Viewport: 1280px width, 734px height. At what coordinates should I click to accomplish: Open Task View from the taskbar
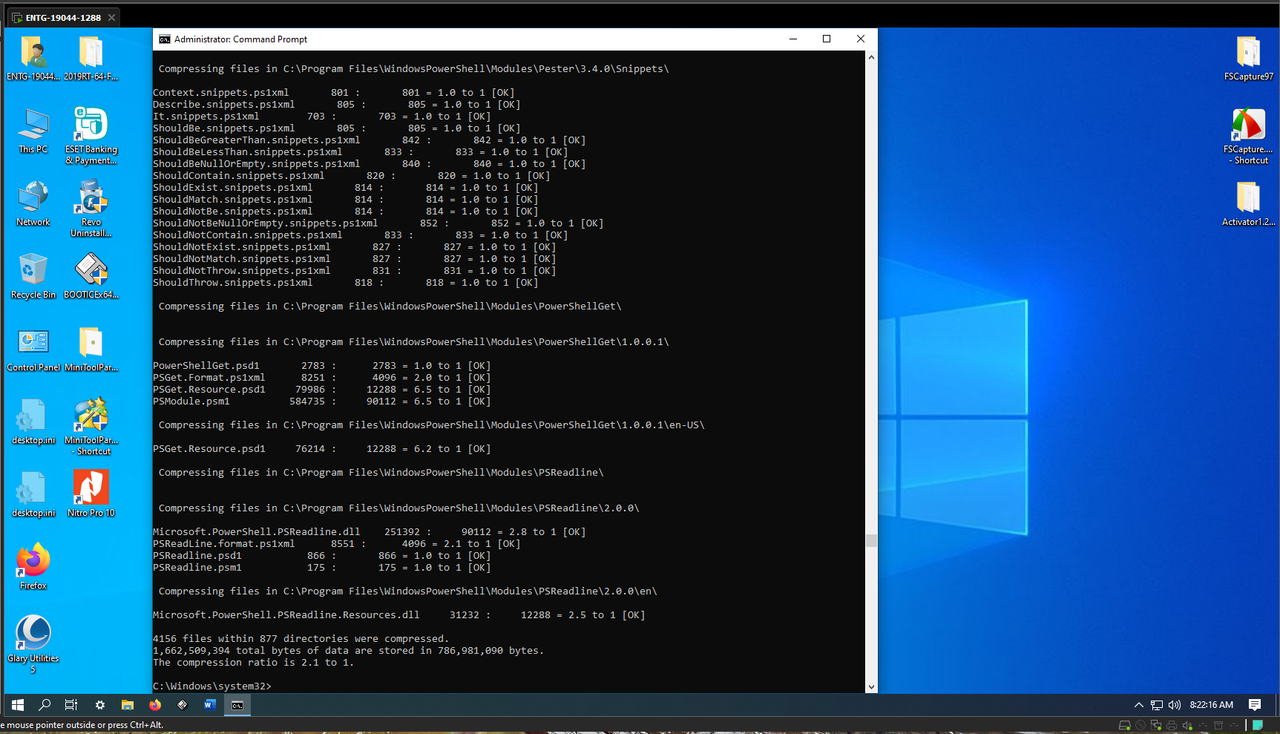71,705
